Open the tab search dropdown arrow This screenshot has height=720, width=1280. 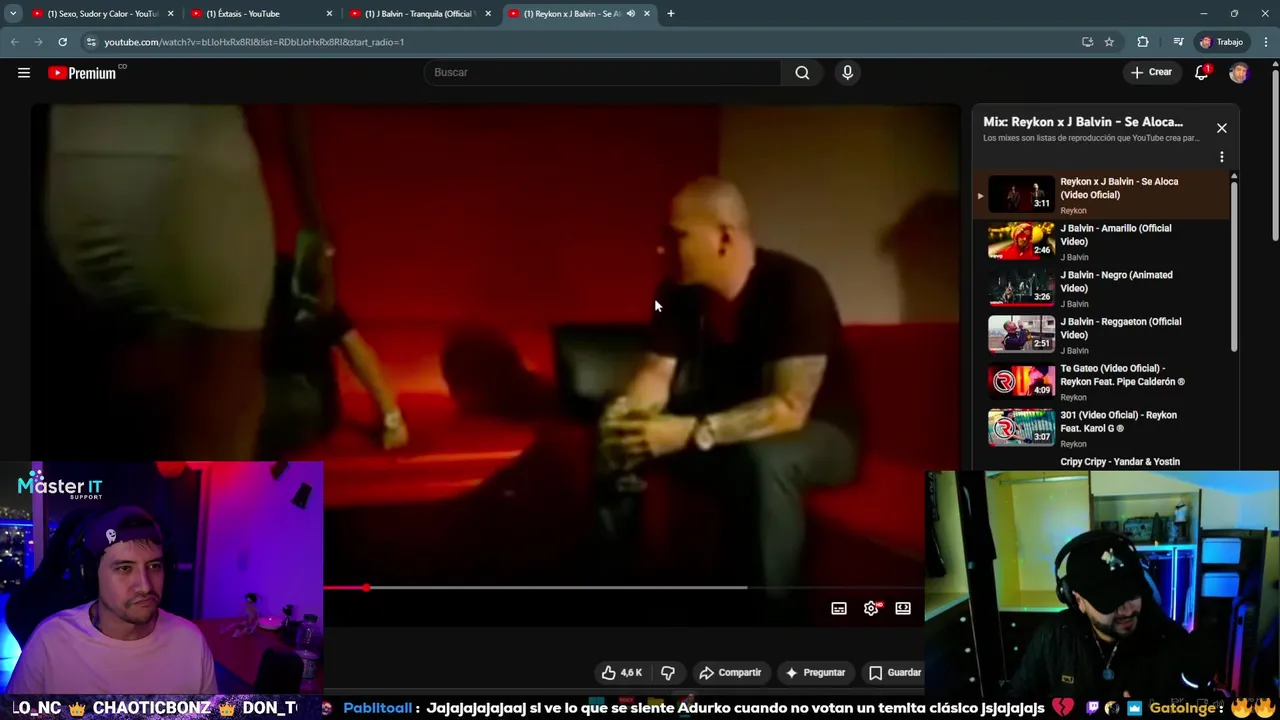pos(13,14)
